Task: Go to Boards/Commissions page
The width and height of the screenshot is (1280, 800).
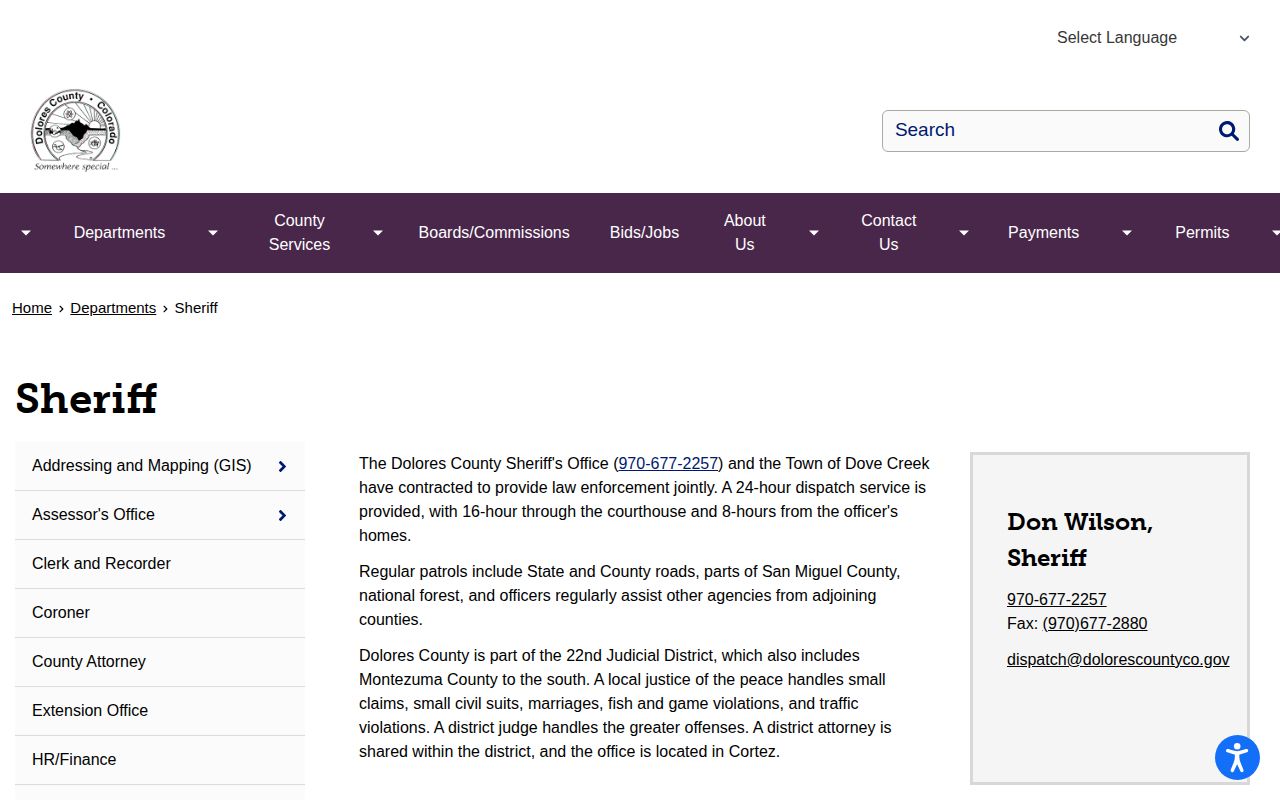Action: click(x=494, y=233)
